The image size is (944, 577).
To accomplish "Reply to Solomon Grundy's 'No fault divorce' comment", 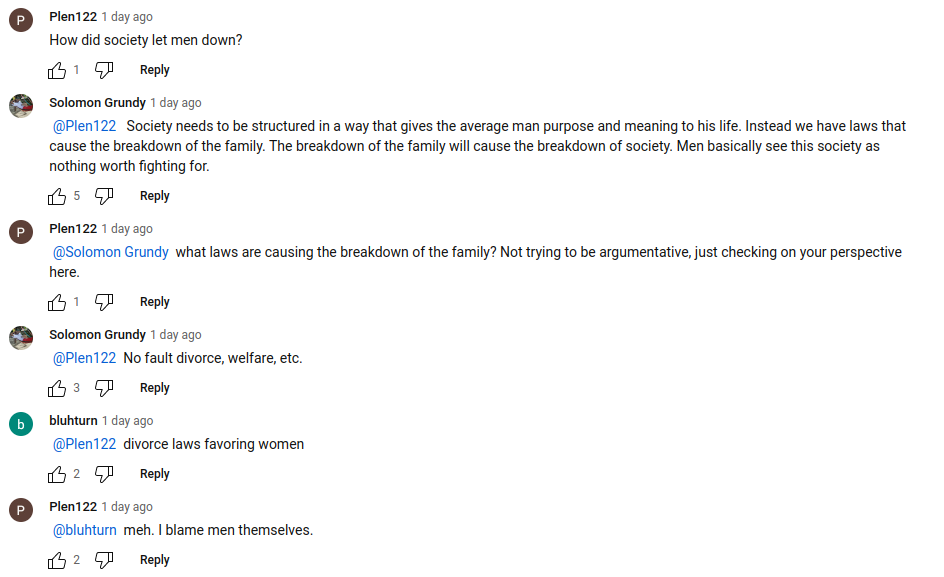I will pos(154,388).
